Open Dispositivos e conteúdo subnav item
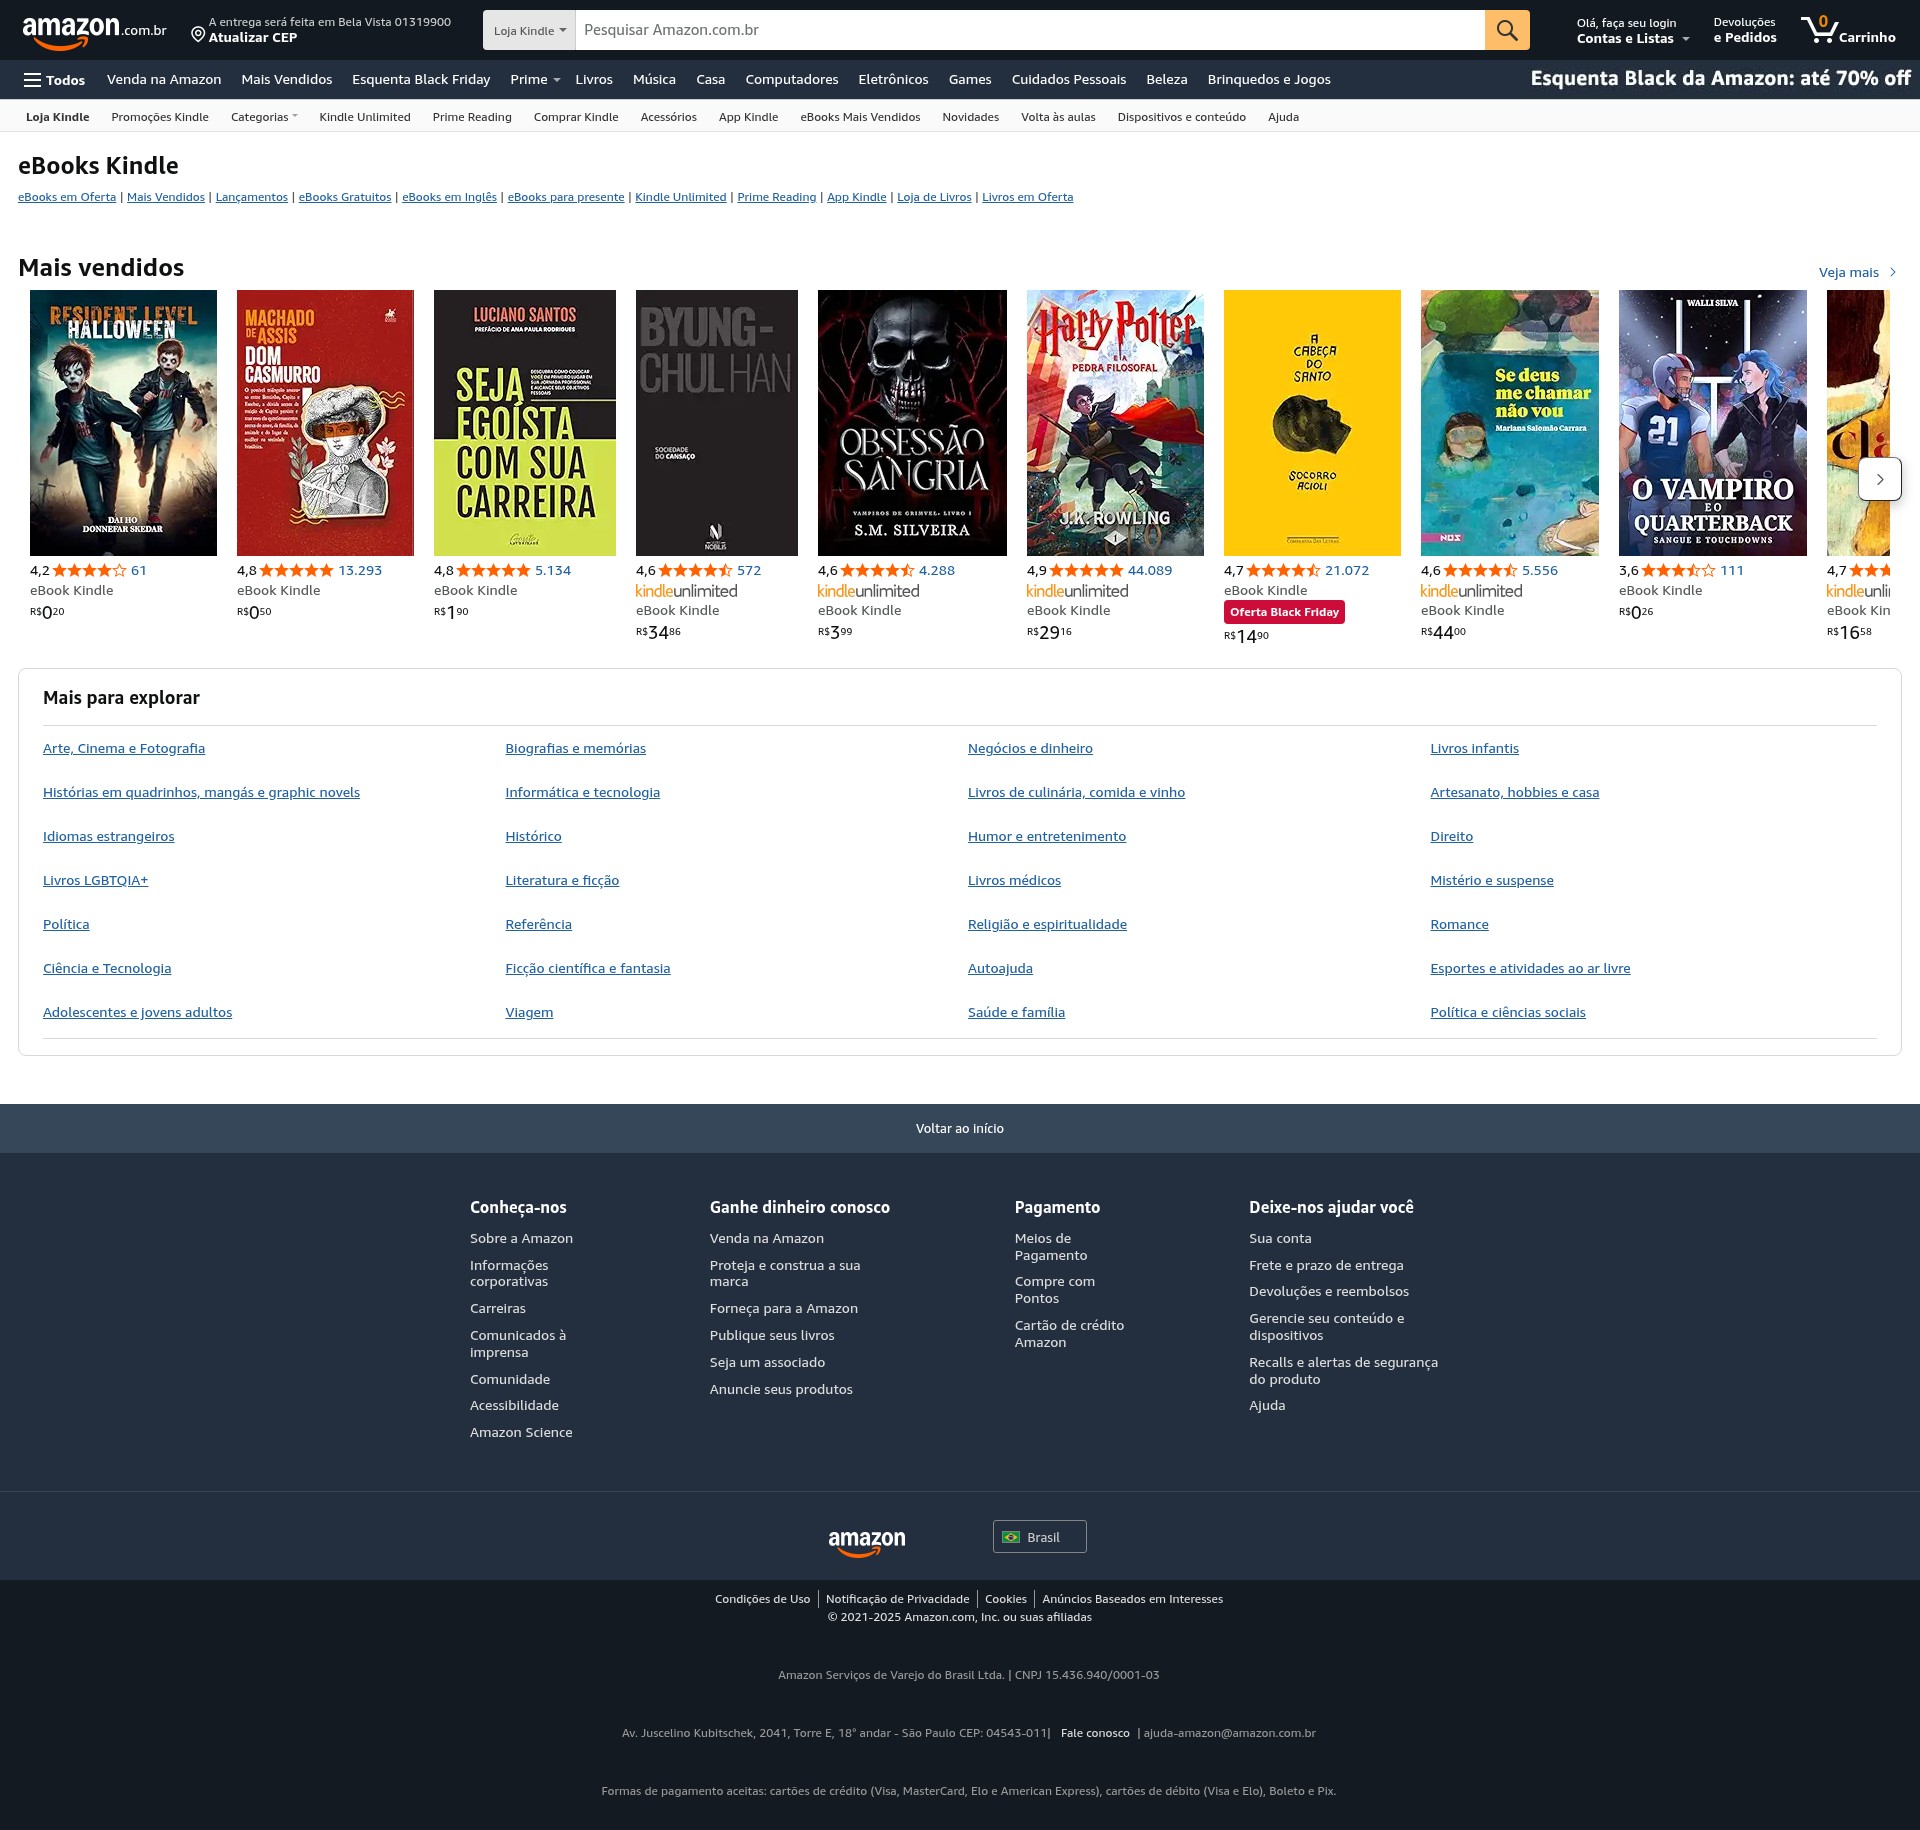This screenshot has height=1830, width=1920. (x=1181, y=117)
